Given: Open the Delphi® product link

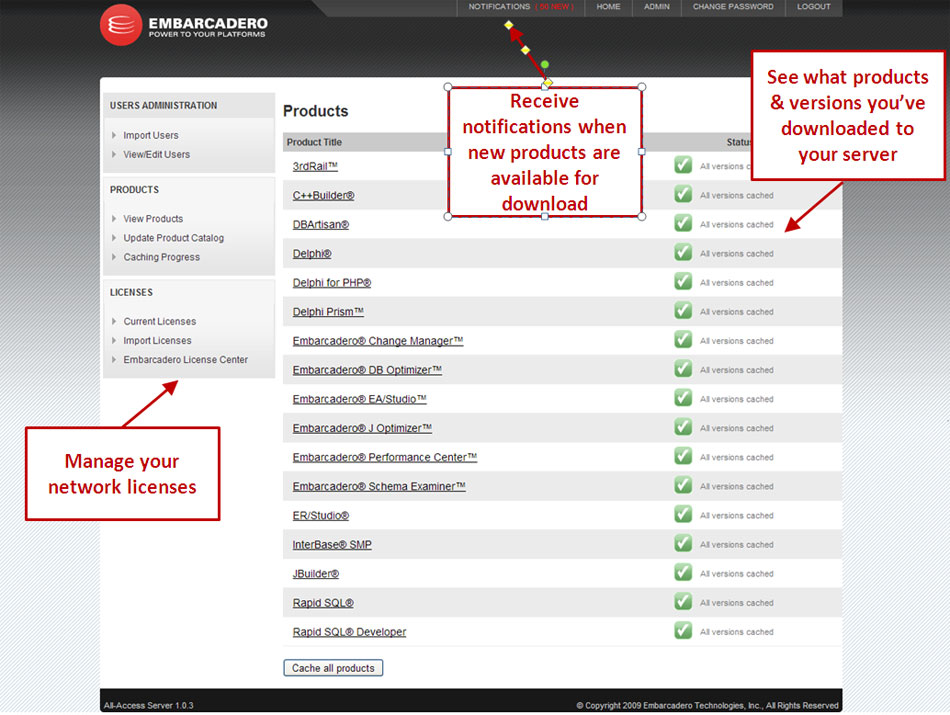Looking at the screenshot, I should pyautogui.click(x=312, y=253).
